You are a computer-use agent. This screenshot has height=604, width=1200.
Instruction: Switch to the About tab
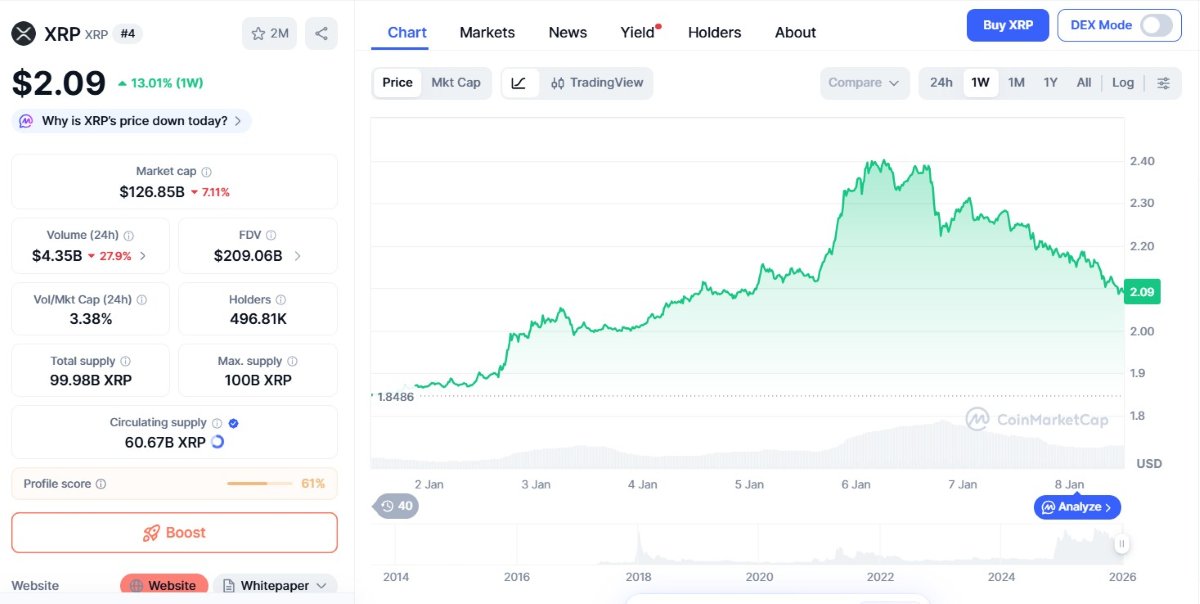[x=795, y=32]
